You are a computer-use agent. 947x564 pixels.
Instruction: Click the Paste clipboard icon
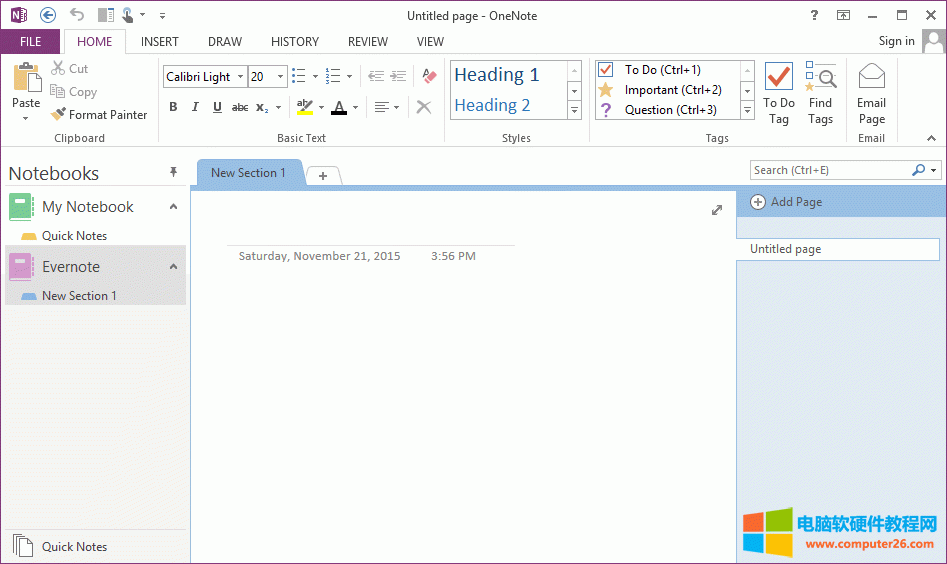(x=26, y=78)
